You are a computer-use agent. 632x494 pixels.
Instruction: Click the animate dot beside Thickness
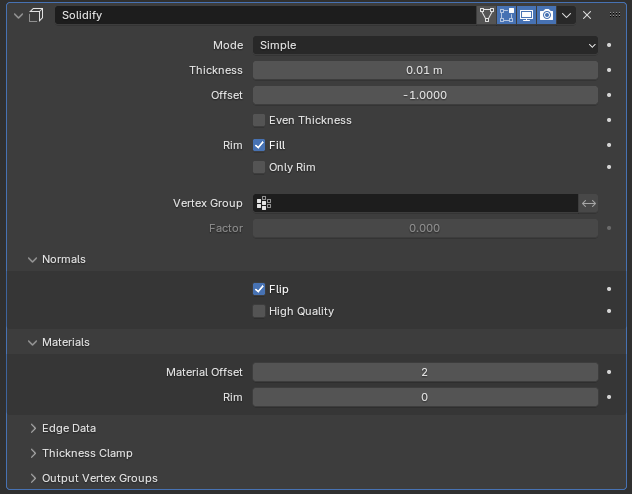pos(609,70)
